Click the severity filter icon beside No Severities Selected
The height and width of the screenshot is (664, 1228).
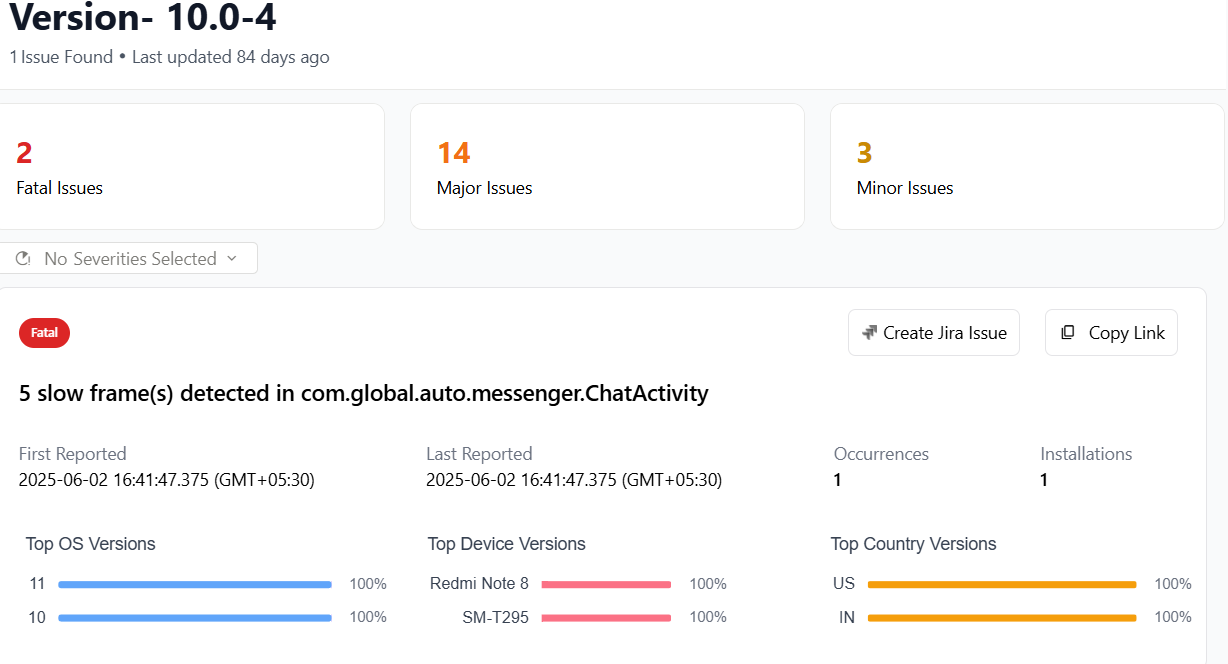click(x=23, y=258)
